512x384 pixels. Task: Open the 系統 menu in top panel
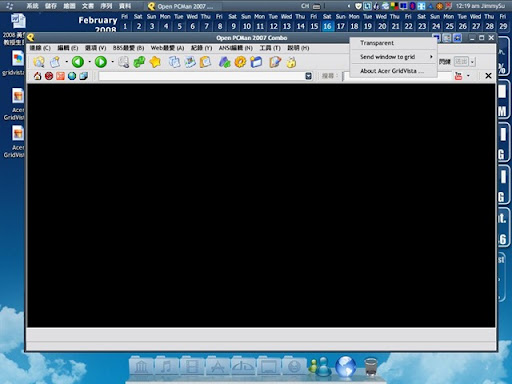(32, 6)
